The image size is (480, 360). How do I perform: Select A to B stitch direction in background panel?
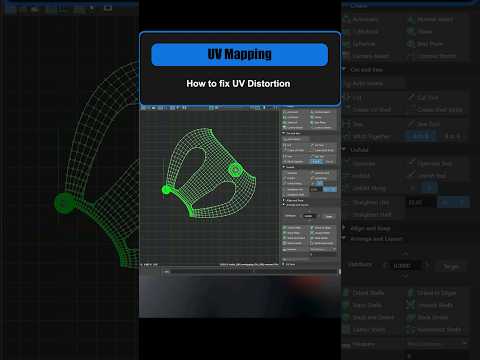point(420,136)
